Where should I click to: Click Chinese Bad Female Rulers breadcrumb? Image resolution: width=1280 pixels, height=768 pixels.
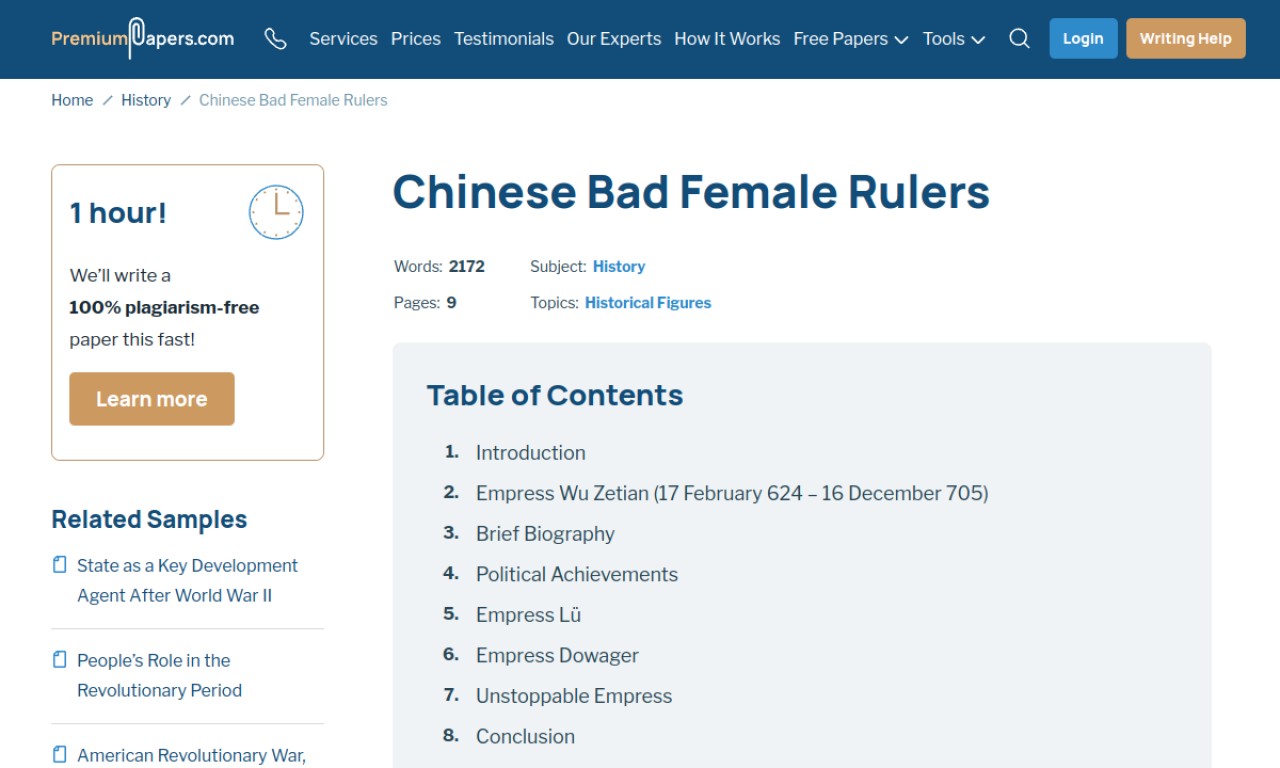point(293,100)
